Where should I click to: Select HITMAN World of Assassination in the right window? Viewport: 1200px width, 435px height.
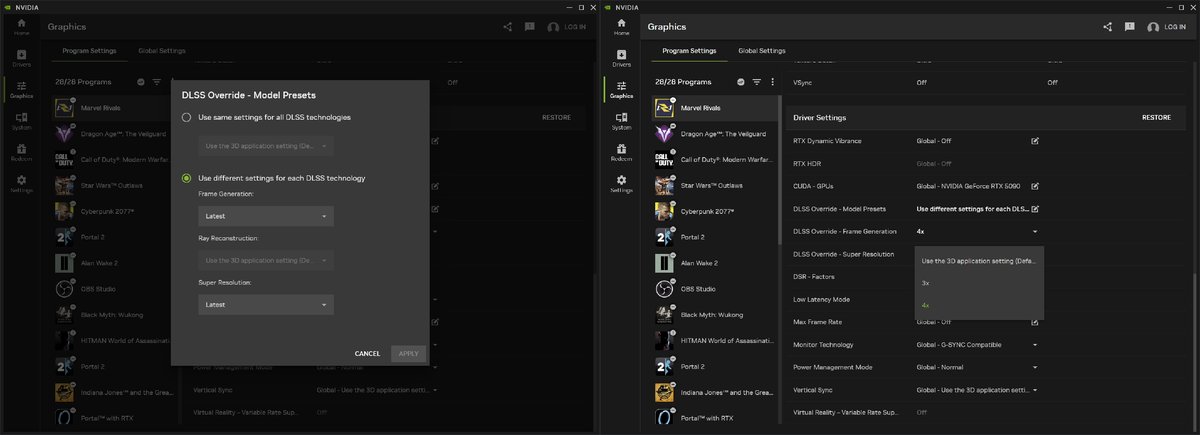pos(664,341)
